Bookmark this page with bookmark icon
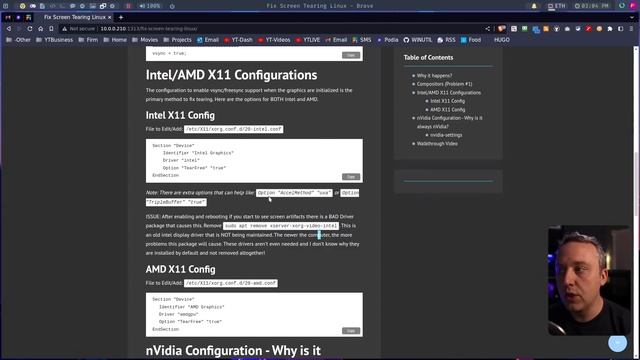The image size is (640, 360). point(51,29)
